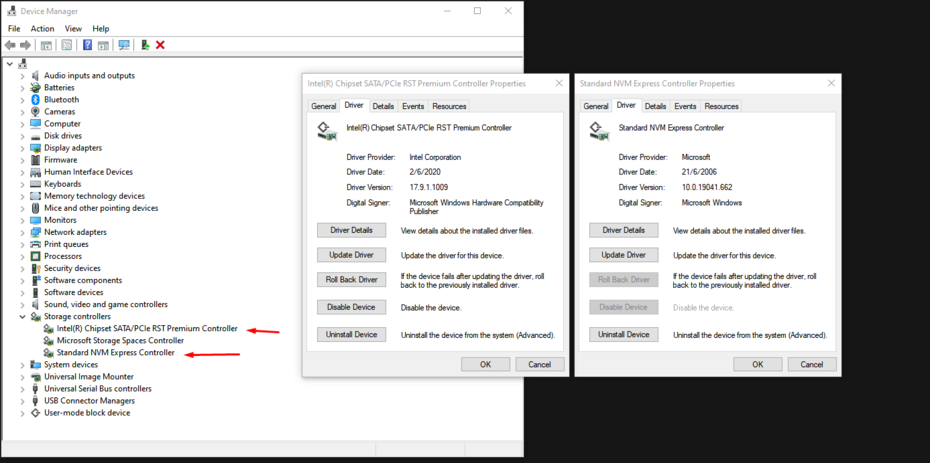Click the Batteries category icon
This screenshot has width=930, height=463.
[x=35, y=88]
